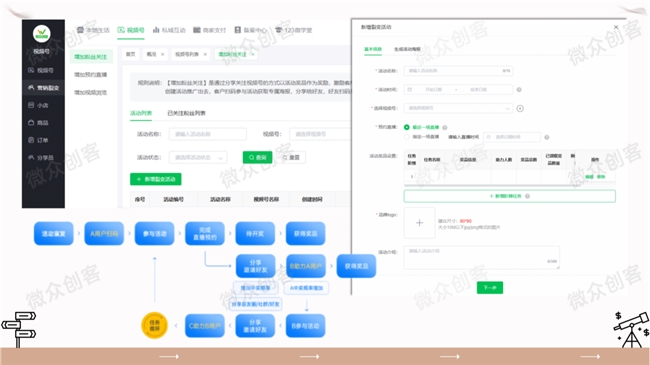This screenshot has width=650, height=365.
Task: Click the 小店 sidebar icon
Action: pyautogui.click(x=31, y=105)
